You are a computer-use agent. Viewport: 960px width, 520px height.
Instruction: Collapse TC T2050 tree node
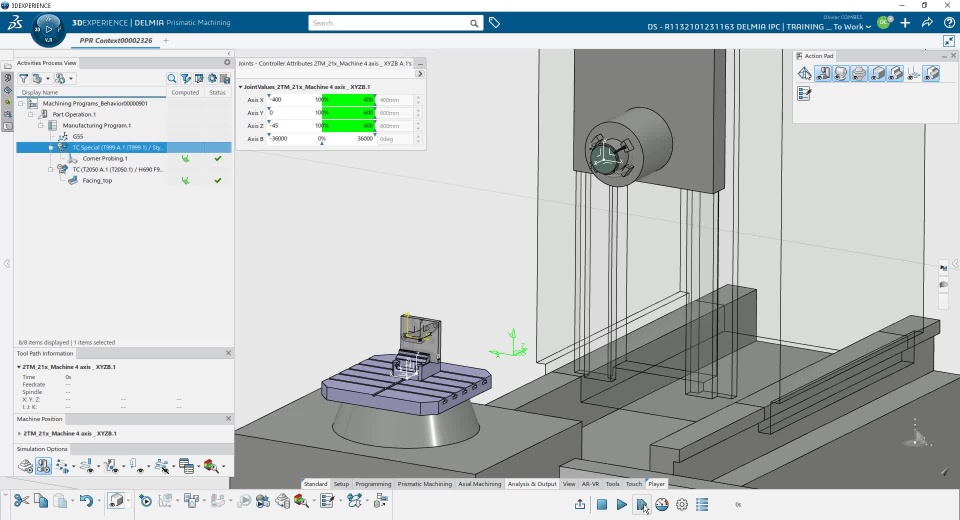51,170
